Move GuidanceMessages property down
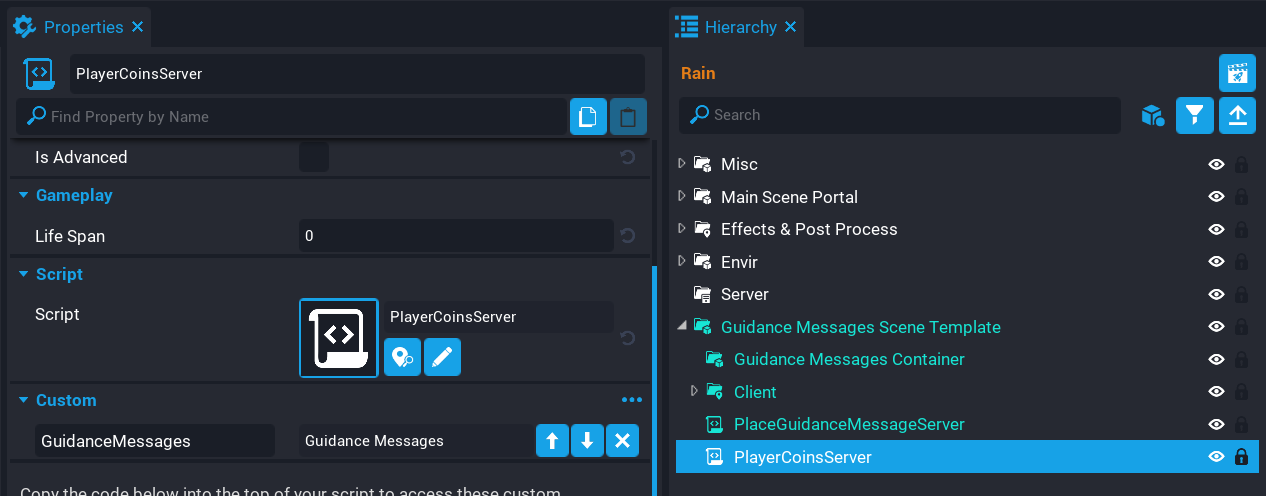 587,441
